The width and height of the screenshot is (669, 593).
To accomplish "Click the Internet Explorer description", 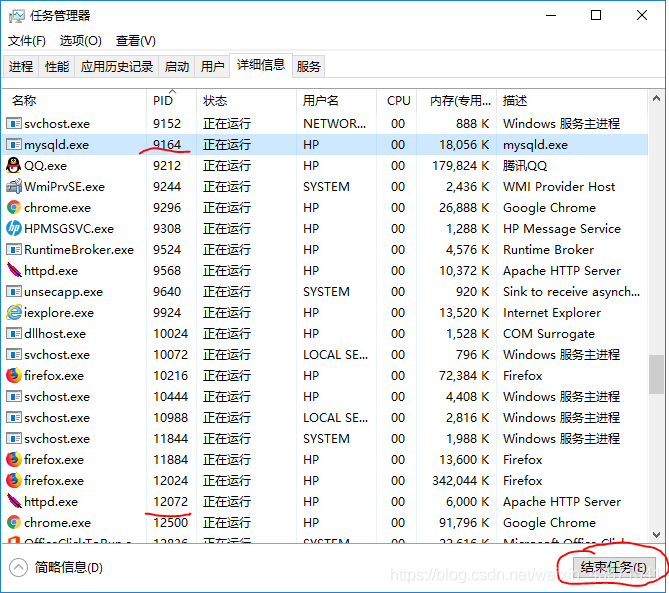I will [x=552, y=313].
